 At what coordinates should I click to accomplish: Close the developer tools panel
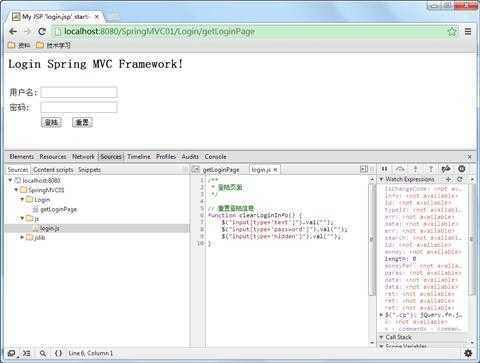coord(470,157)
